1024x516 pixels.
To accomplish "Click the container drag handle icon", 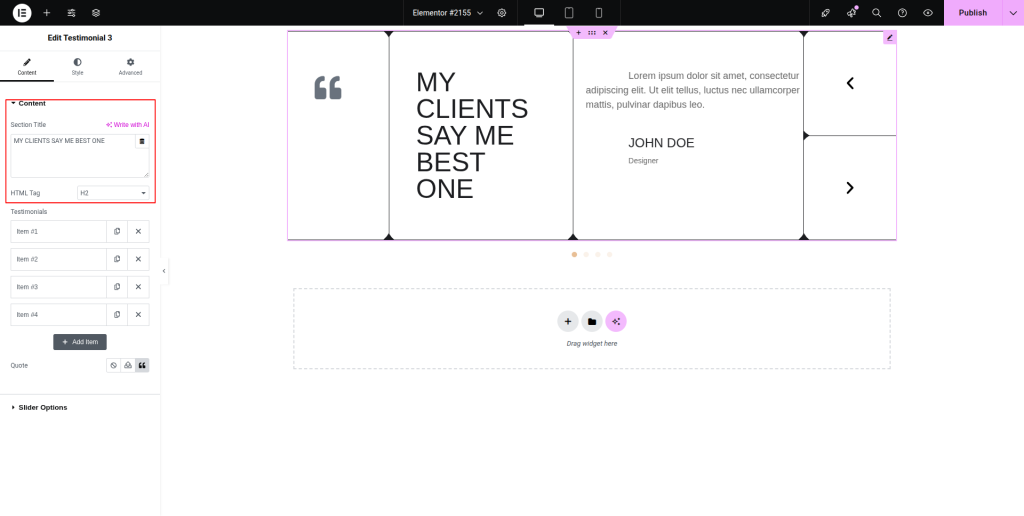I will (x=592, y=33).
